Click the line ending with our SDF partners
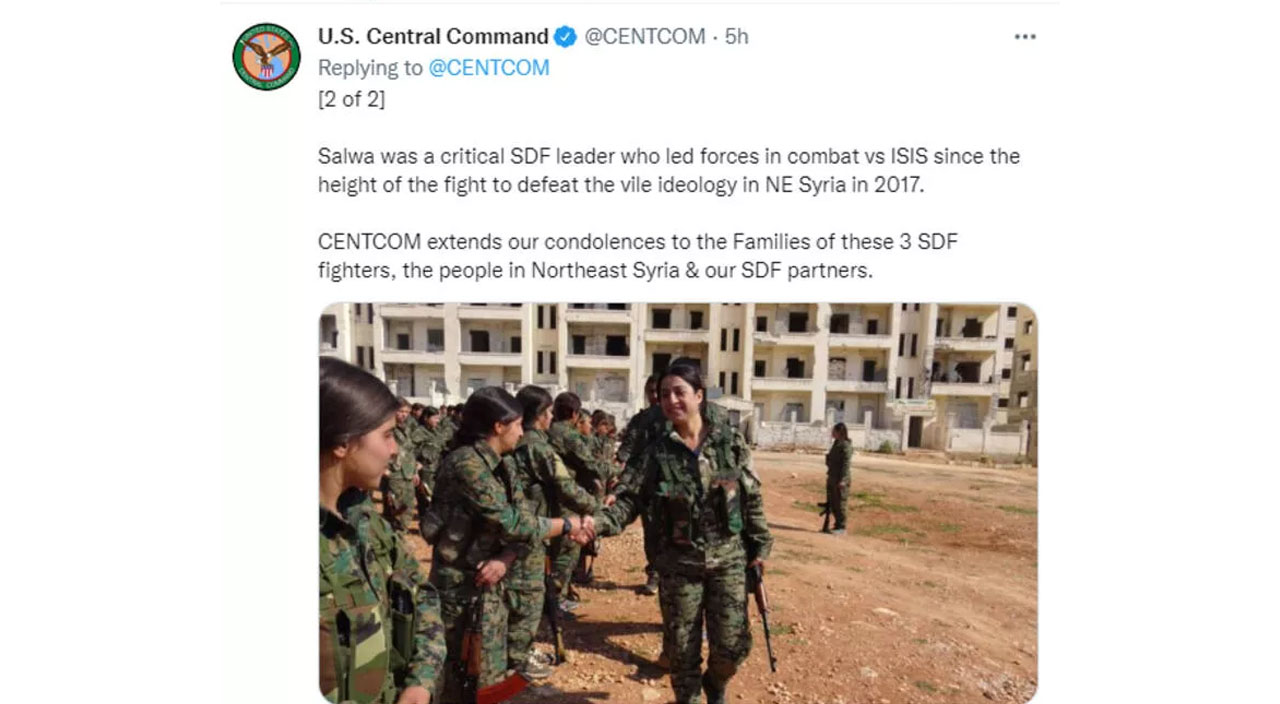The height and width of the screenshot is (704, 1280). click(595, 270)
